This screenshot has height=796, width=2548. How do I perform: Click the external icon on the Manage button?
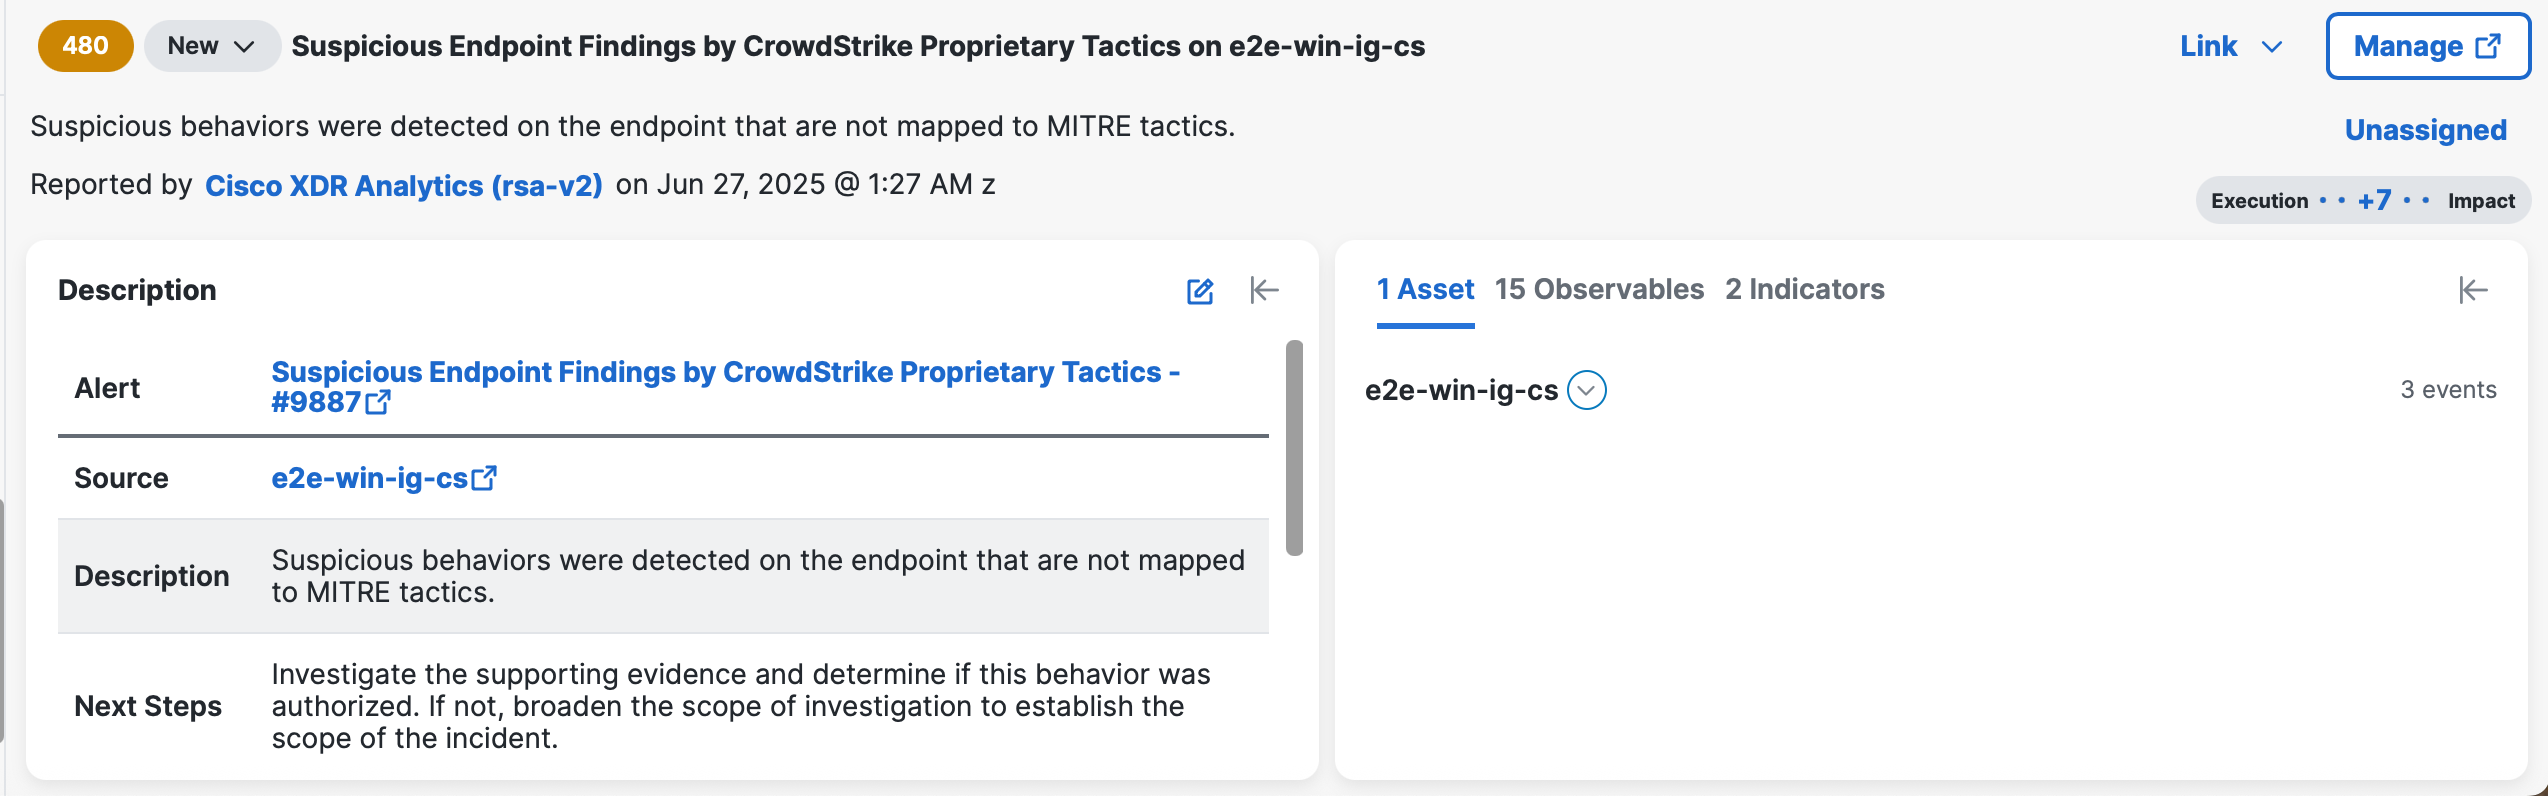click(2488, 46)
